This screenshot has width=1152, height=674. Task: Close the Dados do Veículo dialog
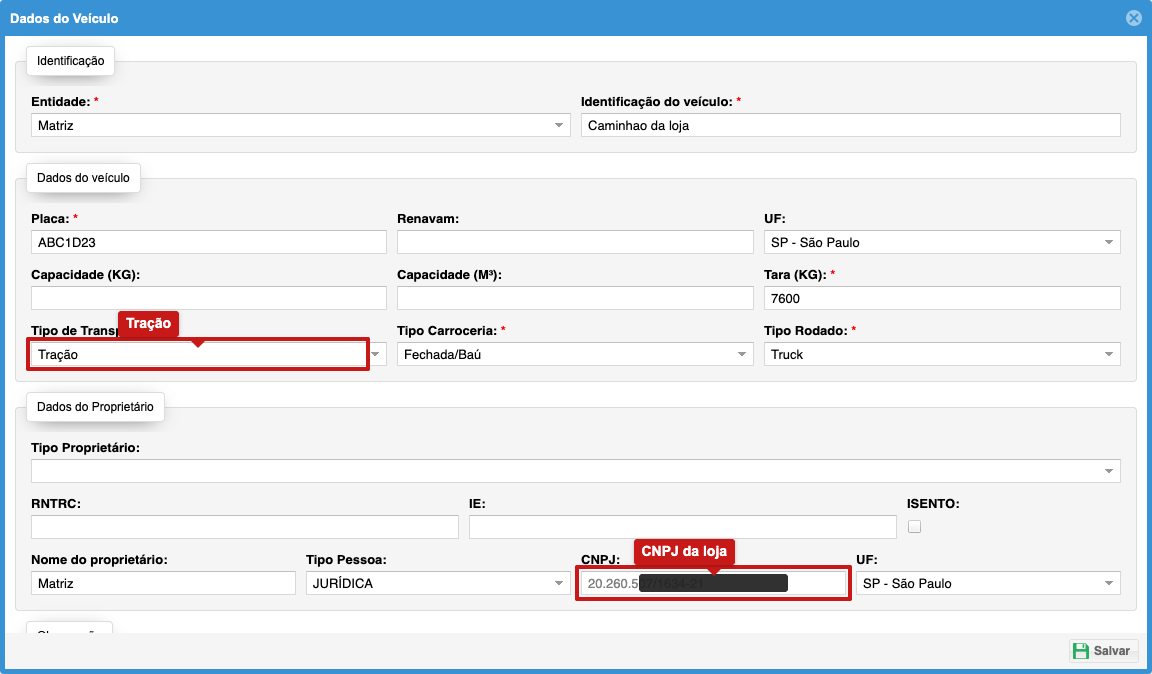(1134, 18)
